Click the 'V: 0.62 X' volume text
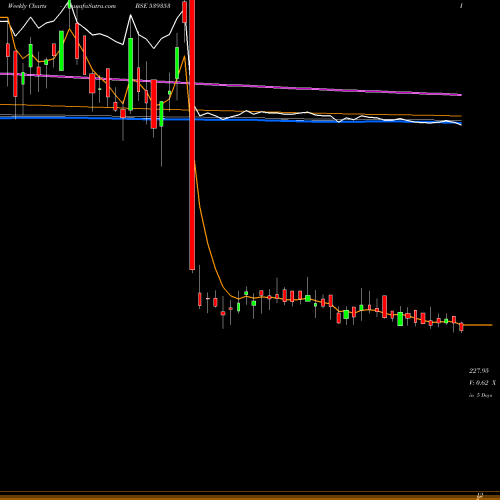The width and height of the screenshot is (500, 500). coord(482,383)
